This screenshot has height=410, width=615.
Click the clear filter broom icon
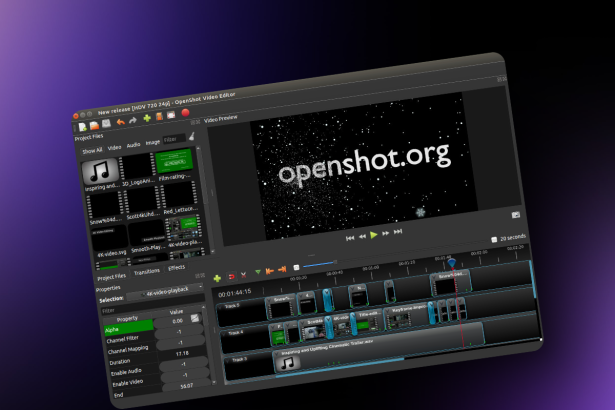click(192, 136)
